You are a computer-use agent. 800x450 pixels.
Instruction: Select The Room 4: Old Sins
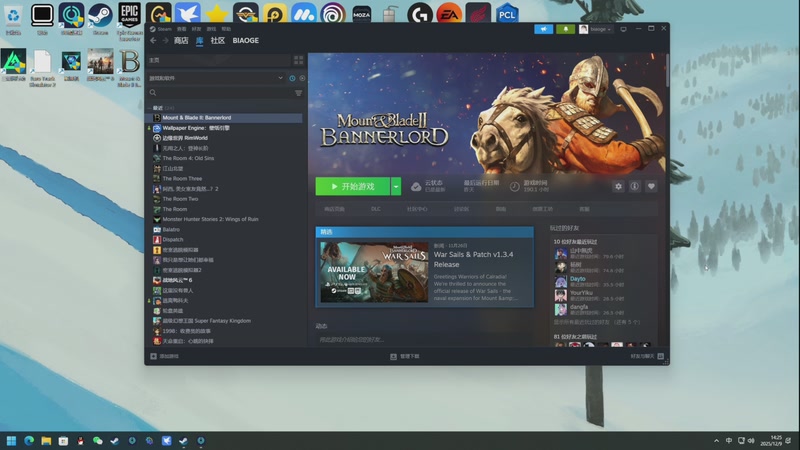tap(224, 158)
